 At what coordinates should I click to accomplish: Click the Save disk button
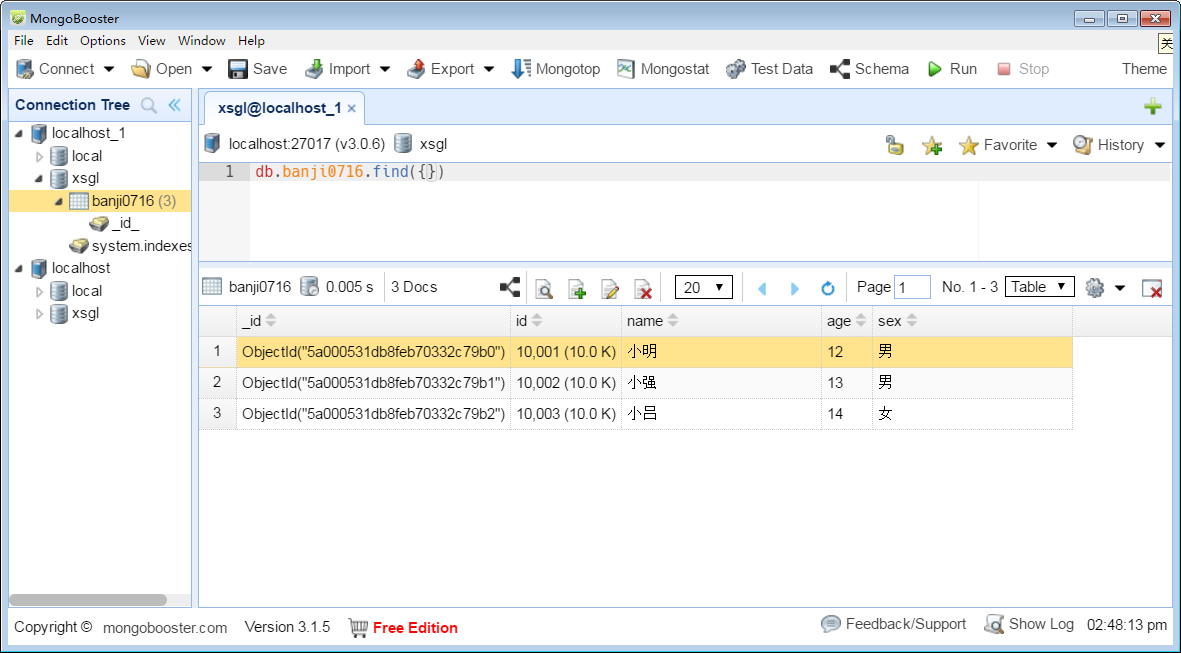258,69
